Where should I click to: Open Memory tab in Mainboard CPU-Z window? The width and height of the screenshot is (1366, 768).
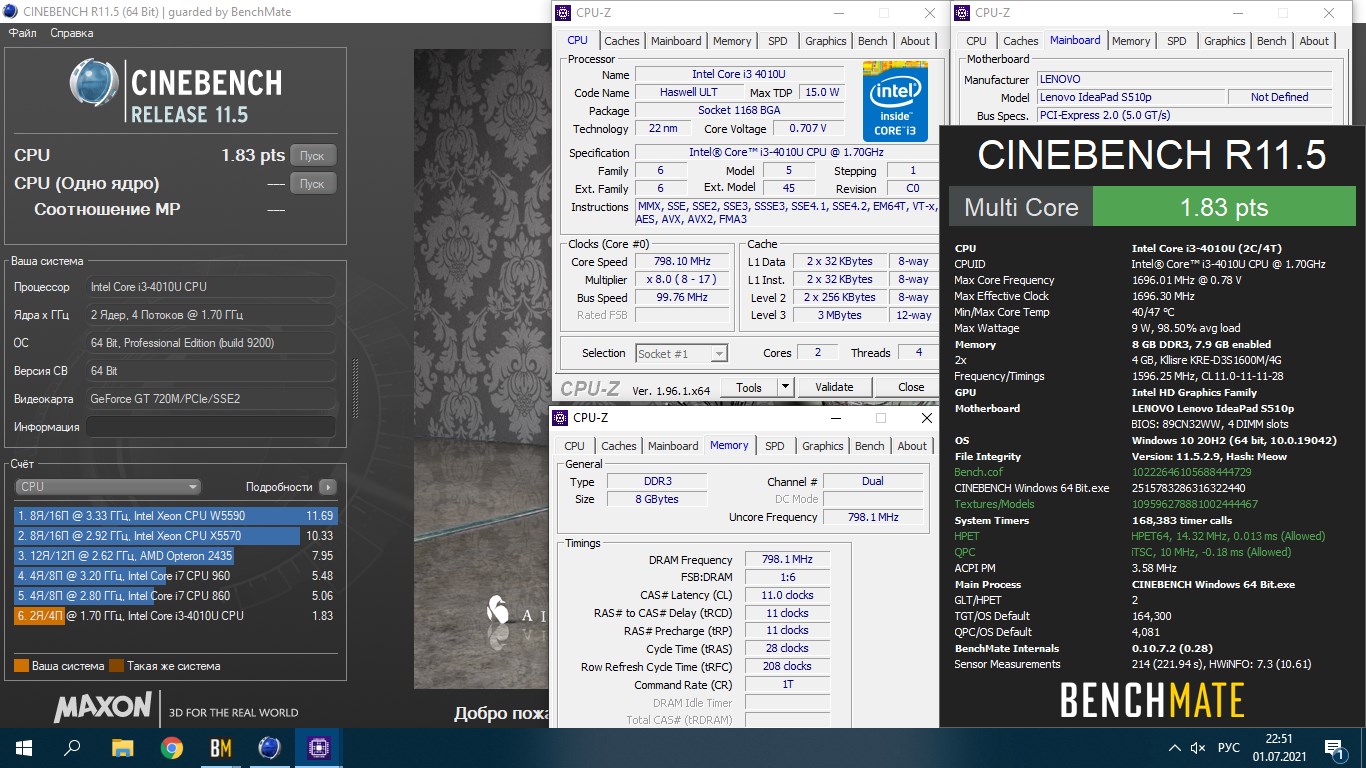(1131, 41)
